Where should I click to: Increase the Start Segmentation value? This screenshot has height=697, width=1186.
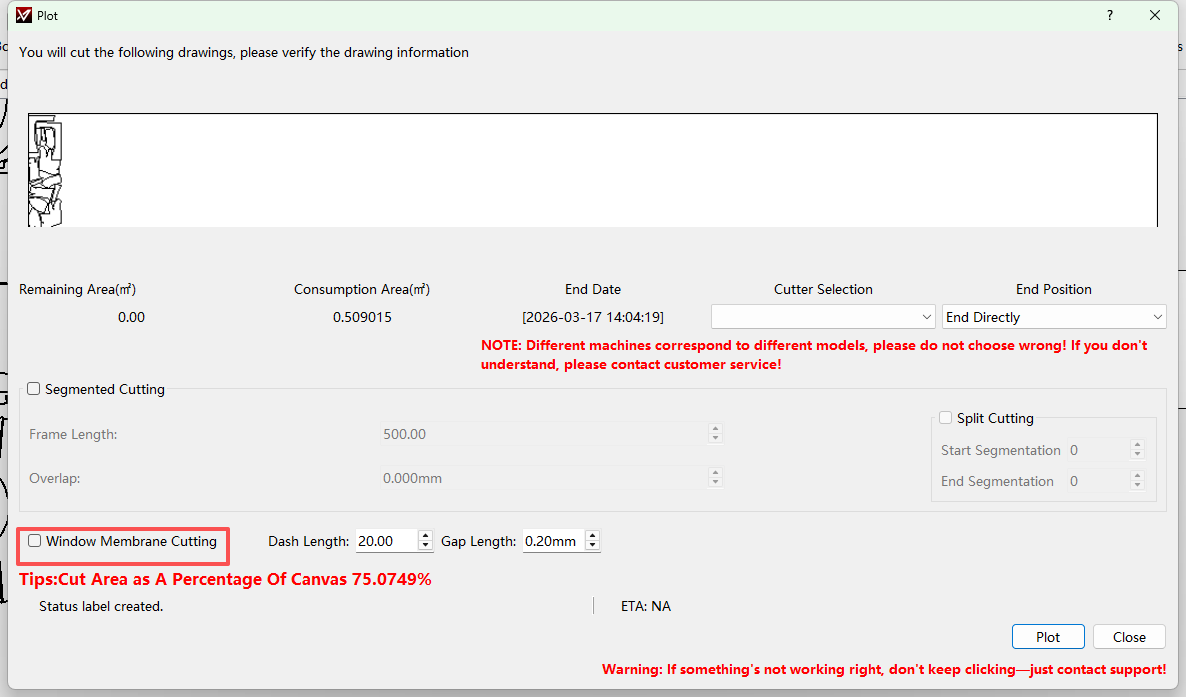(1137, 445)
